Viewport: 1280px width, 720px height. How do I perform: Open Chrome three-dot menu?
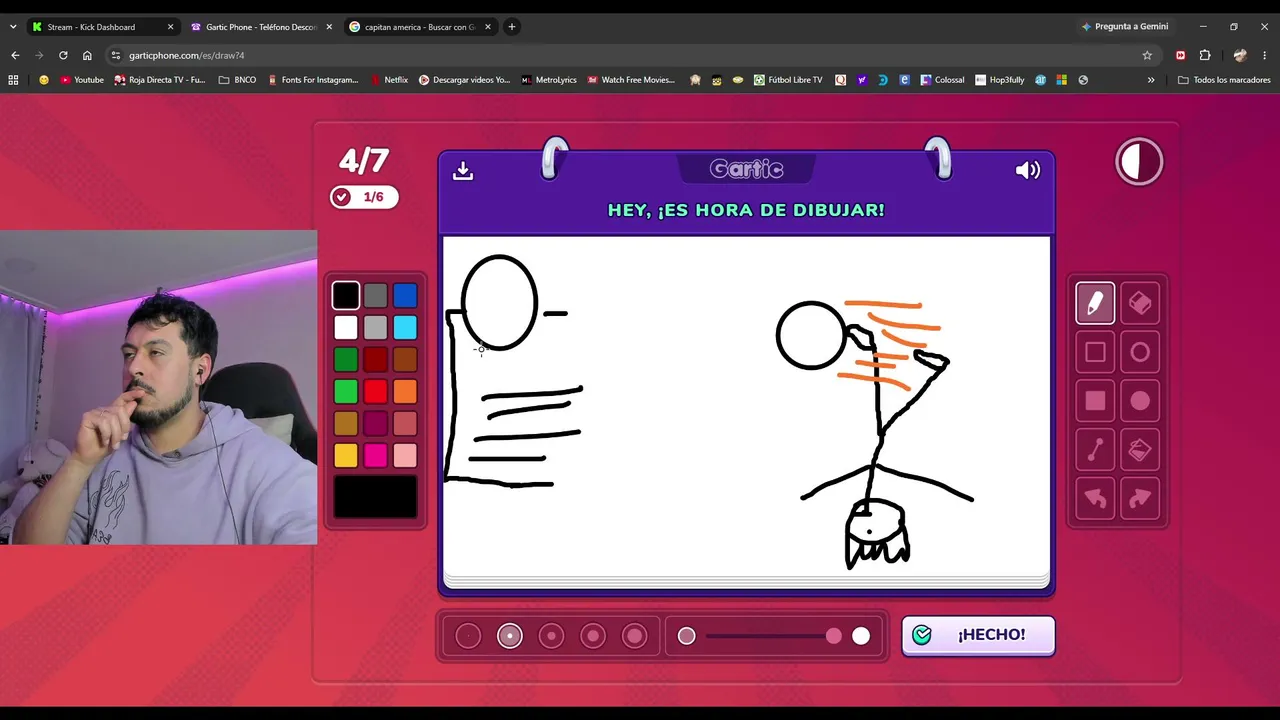pos(1265,55)
